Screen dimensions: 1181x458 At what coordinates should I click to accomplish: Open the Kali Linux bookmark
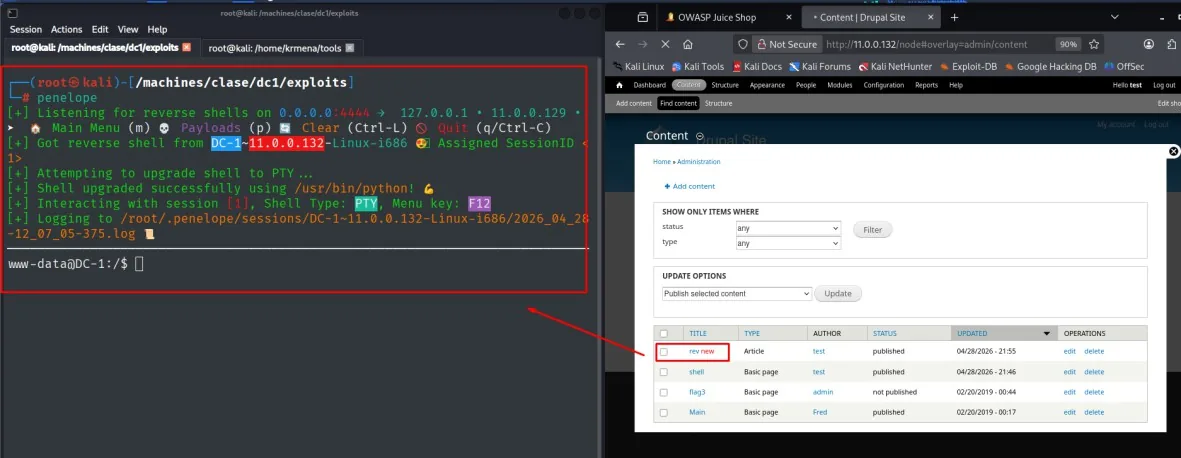tap(637, 66)
